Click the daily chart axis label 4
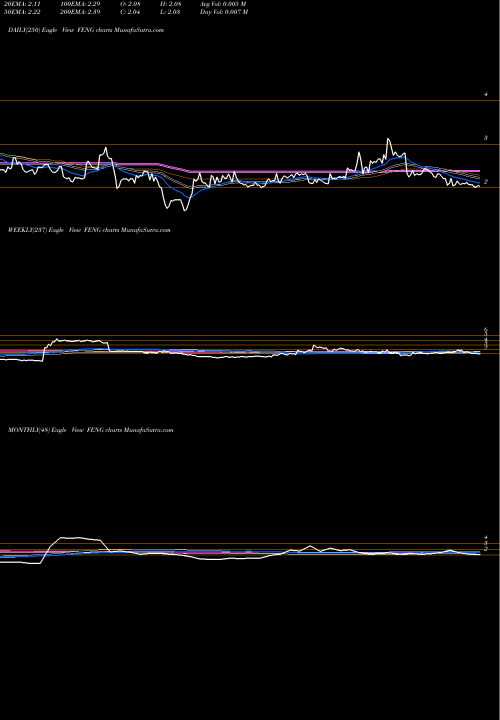 [x=486, y=94]
